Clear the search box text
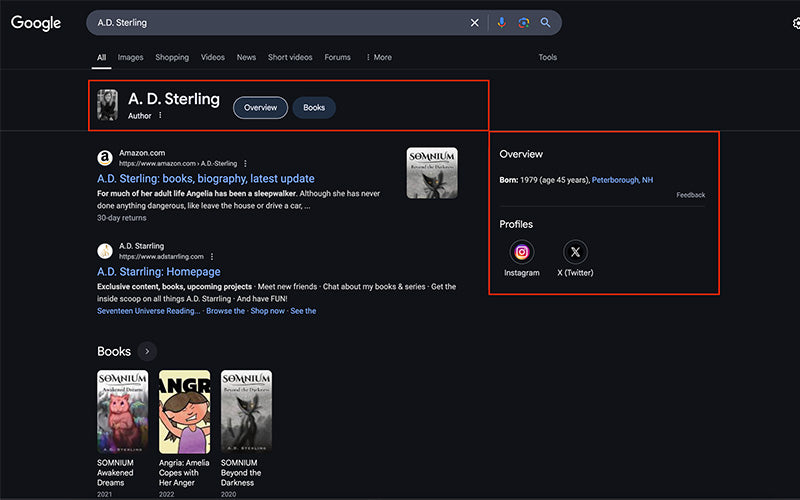This screenshot has height=500, width=800. 474,22
